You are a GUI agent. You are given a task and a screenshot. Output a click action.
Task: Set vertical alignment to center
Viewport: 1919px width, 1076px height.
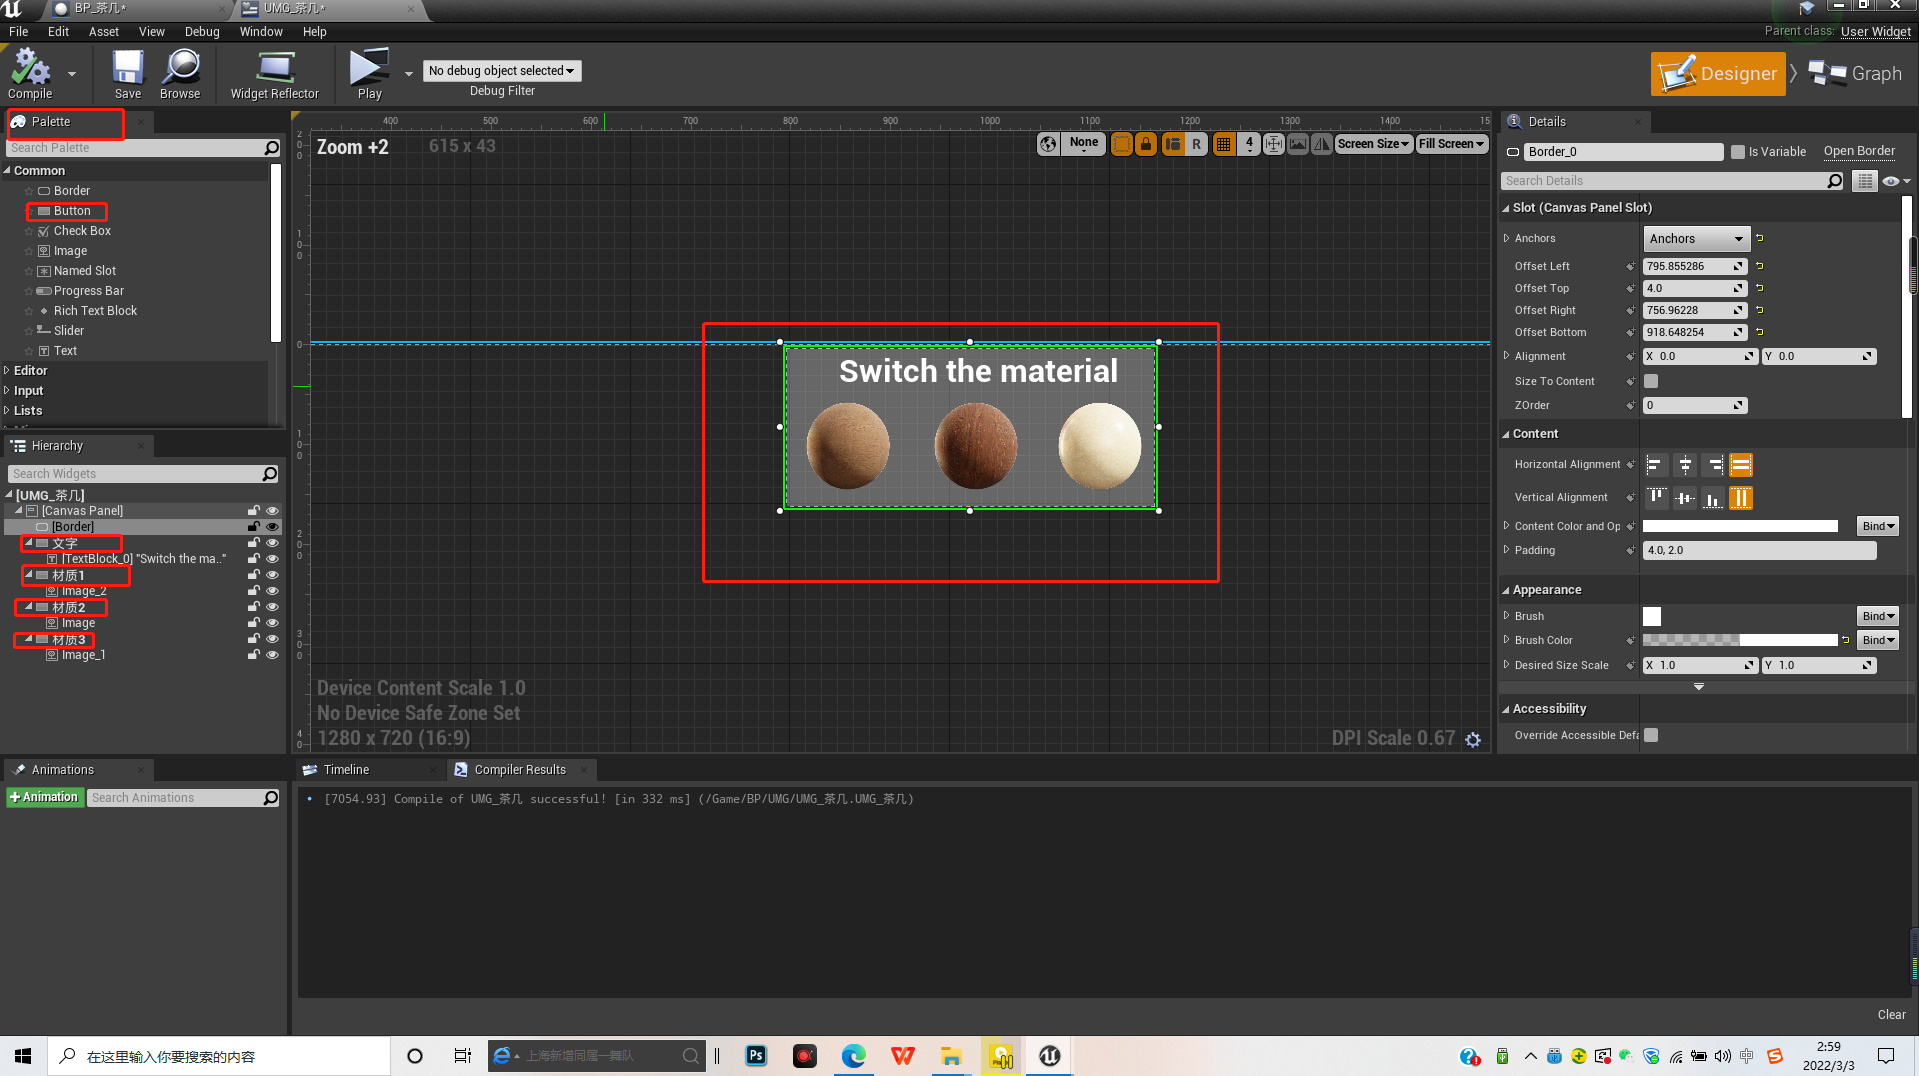[x=1685, y=498]
